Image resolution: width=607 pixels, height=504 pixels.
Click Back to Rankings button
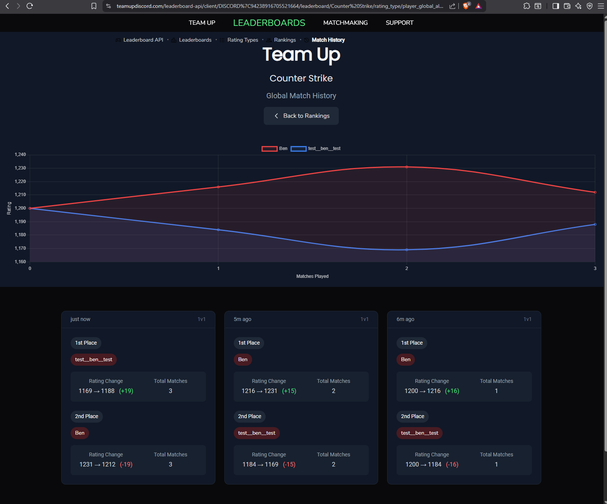[302, 116]
